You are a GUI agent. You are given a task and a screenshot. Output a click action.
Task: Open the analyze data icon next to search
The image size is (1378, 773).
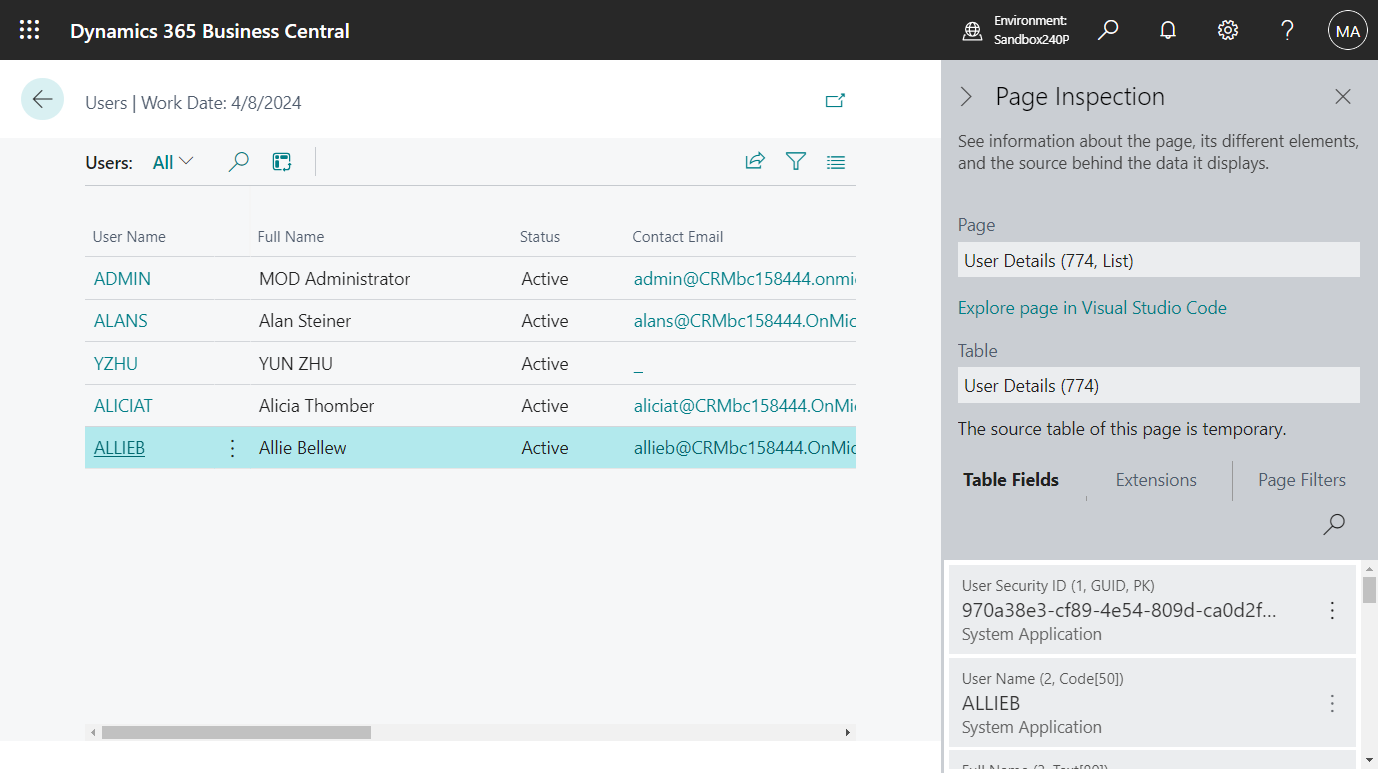pos(281,160)
